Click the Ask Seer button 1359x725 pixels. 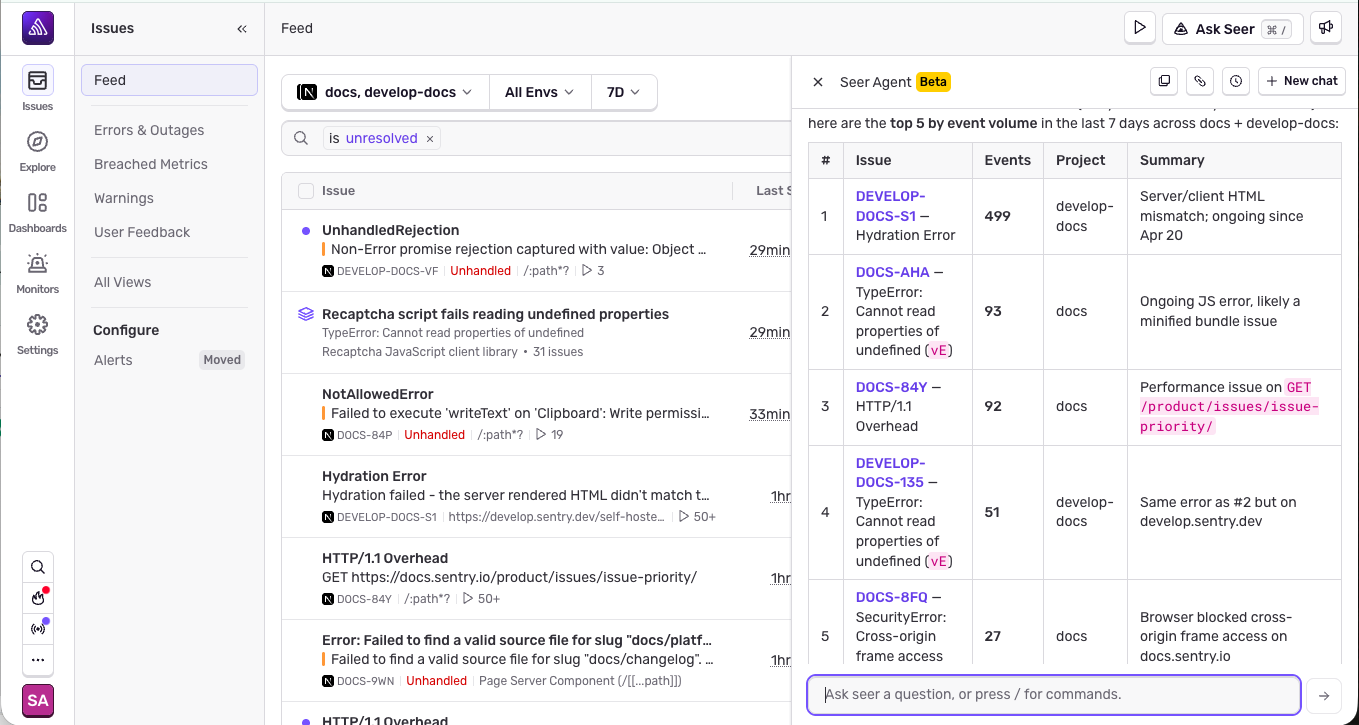click(x=1232, y=28)
